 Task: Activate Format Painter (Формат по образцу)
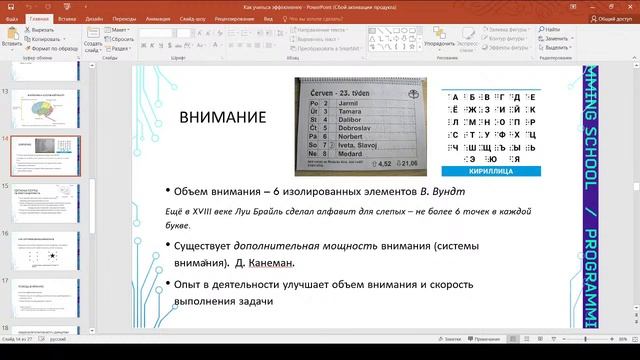[51, 49]
